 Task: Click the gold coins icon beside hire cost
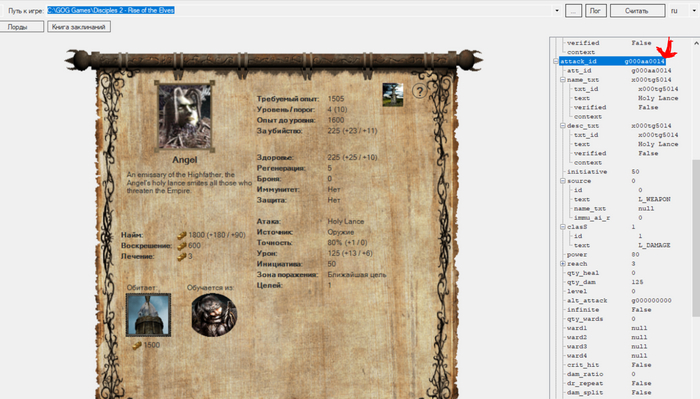[x=182, y=235]
